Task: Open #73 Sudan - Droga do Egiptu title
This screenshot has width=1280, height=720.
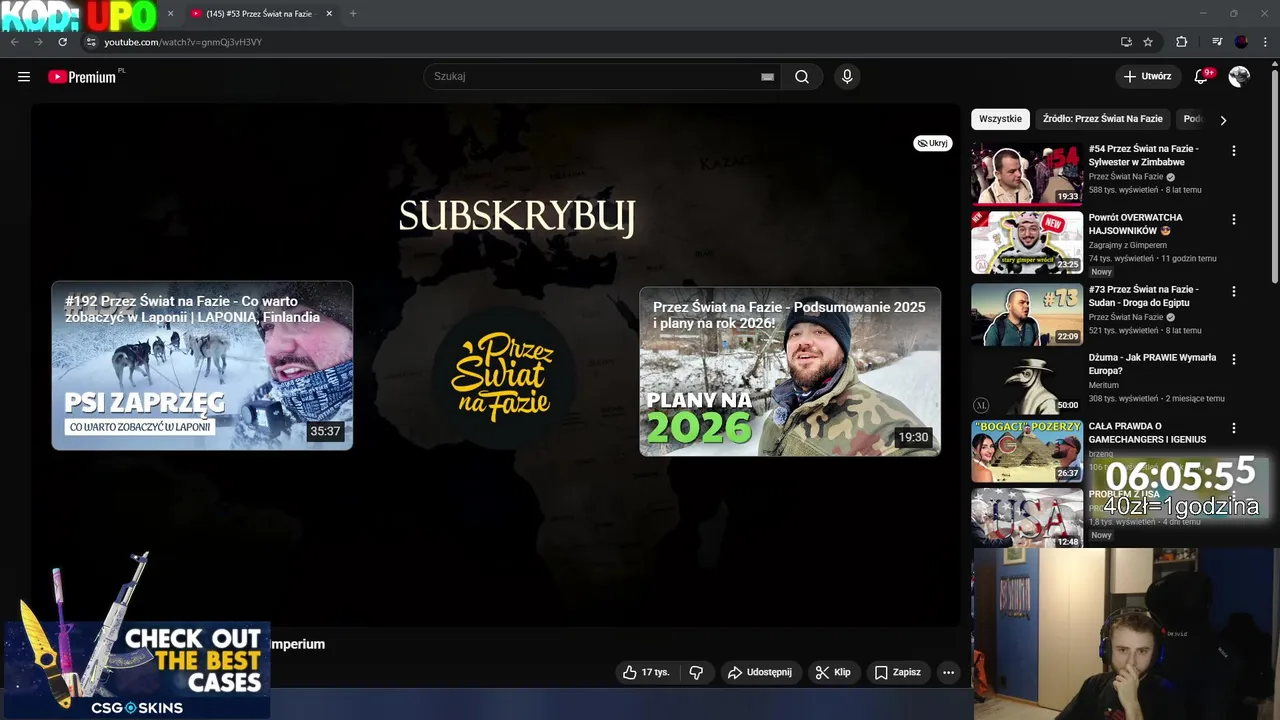Action: click(x=1144, y=296)
